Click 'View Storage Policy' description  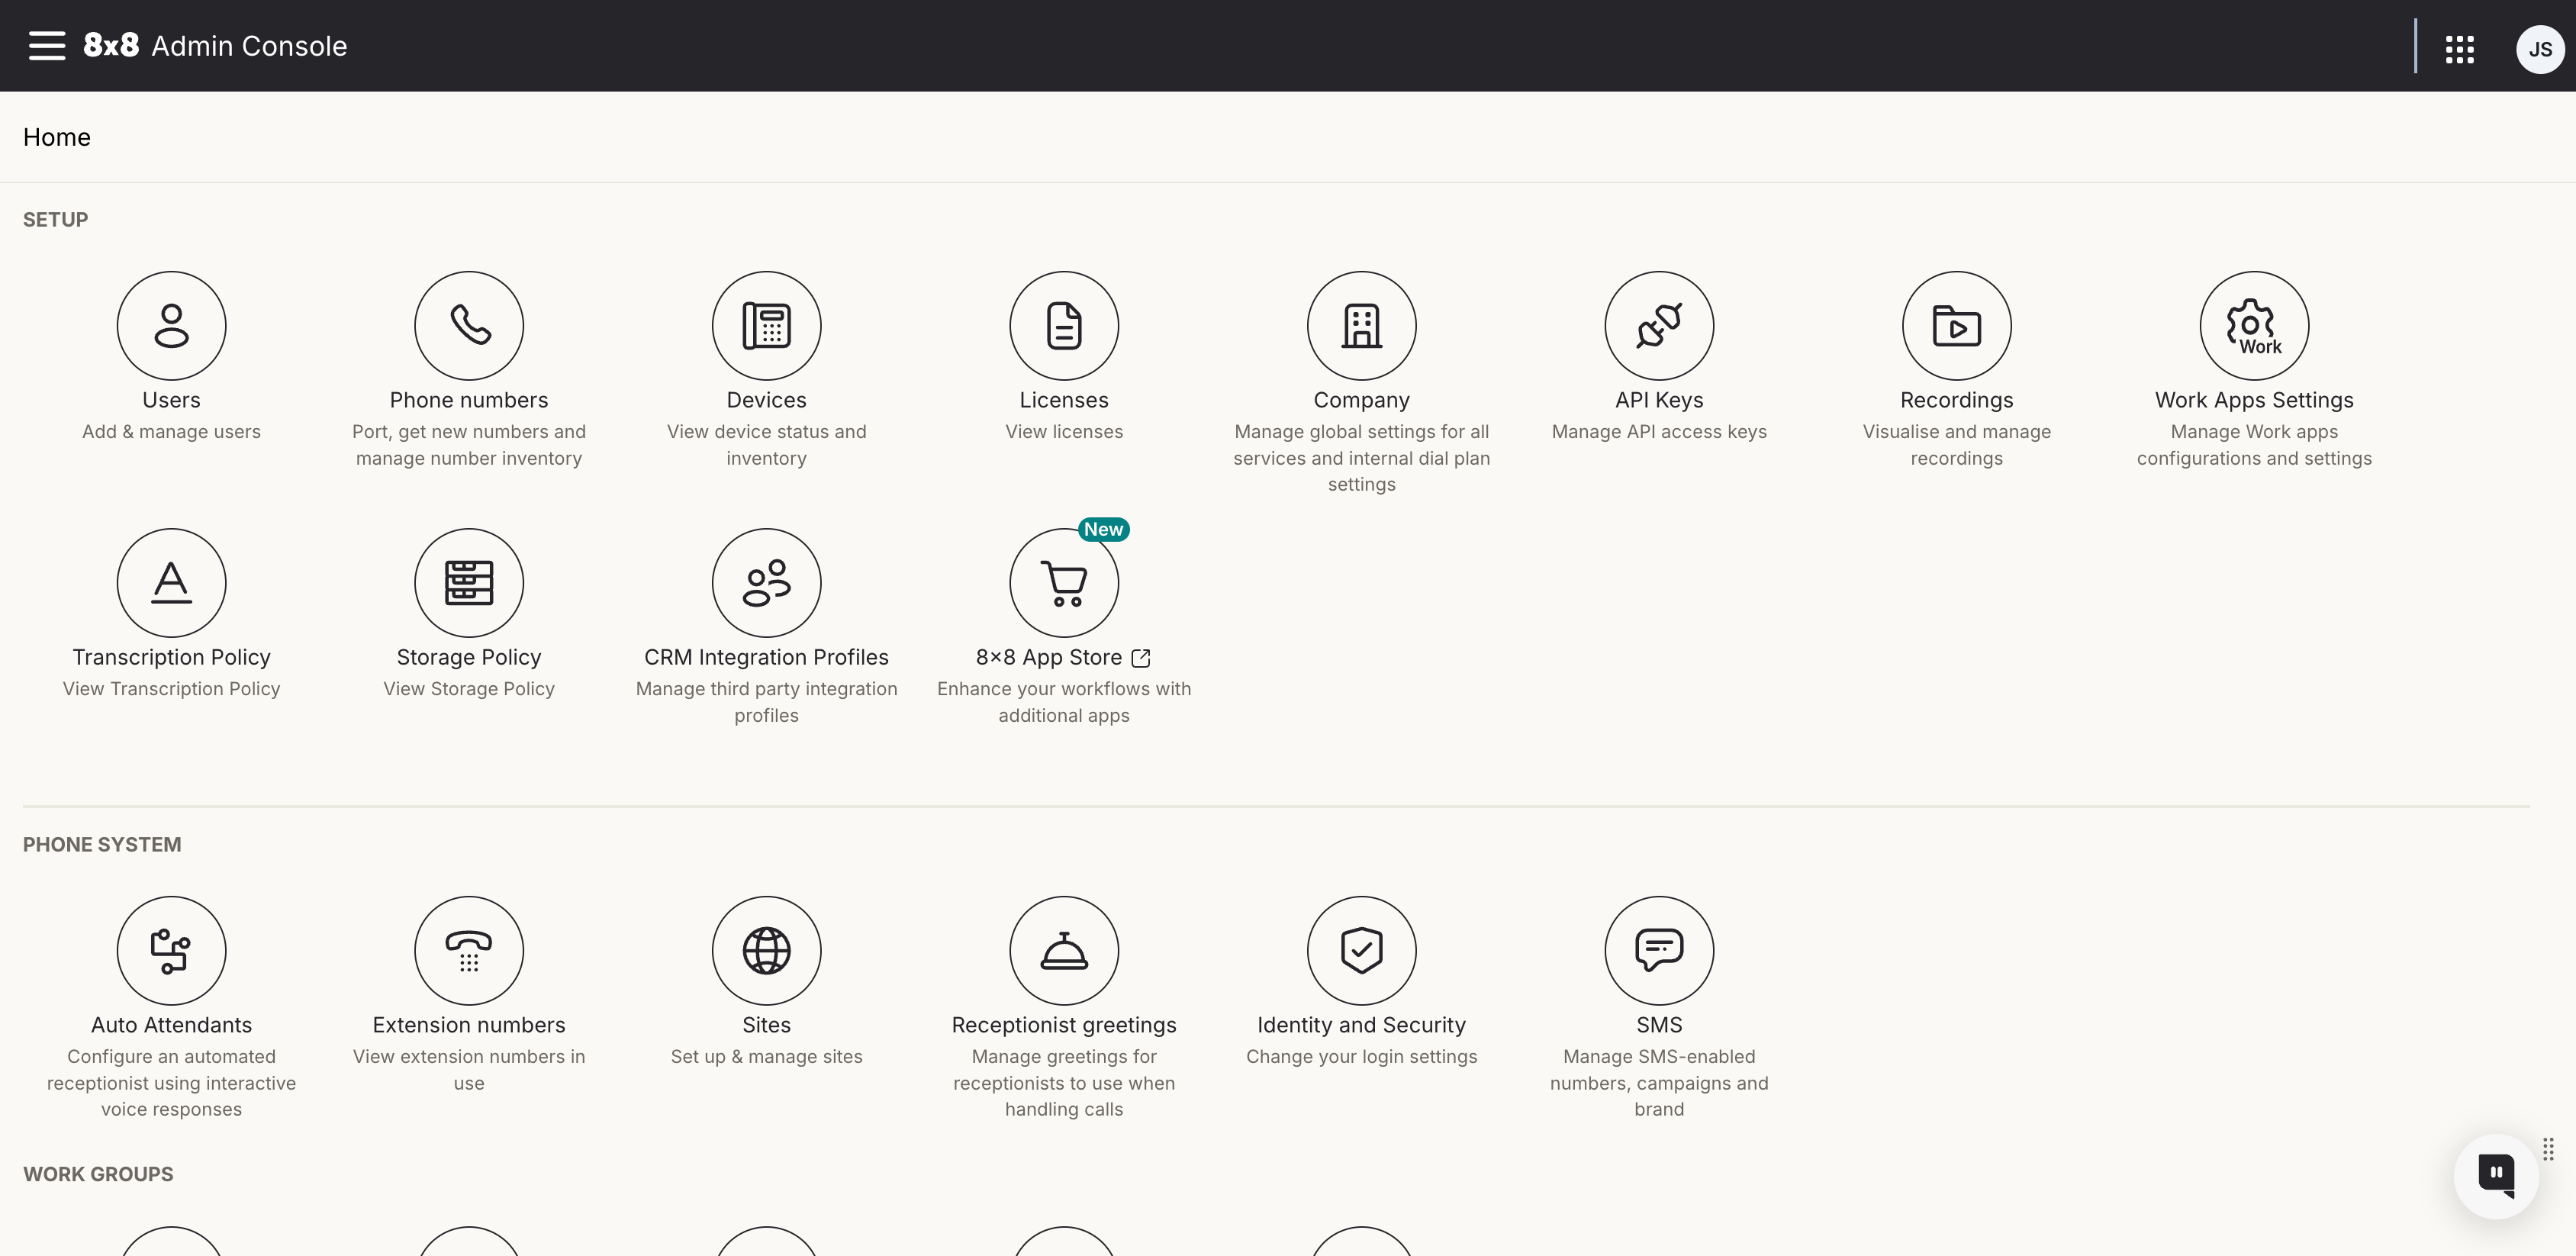(469, 689)
